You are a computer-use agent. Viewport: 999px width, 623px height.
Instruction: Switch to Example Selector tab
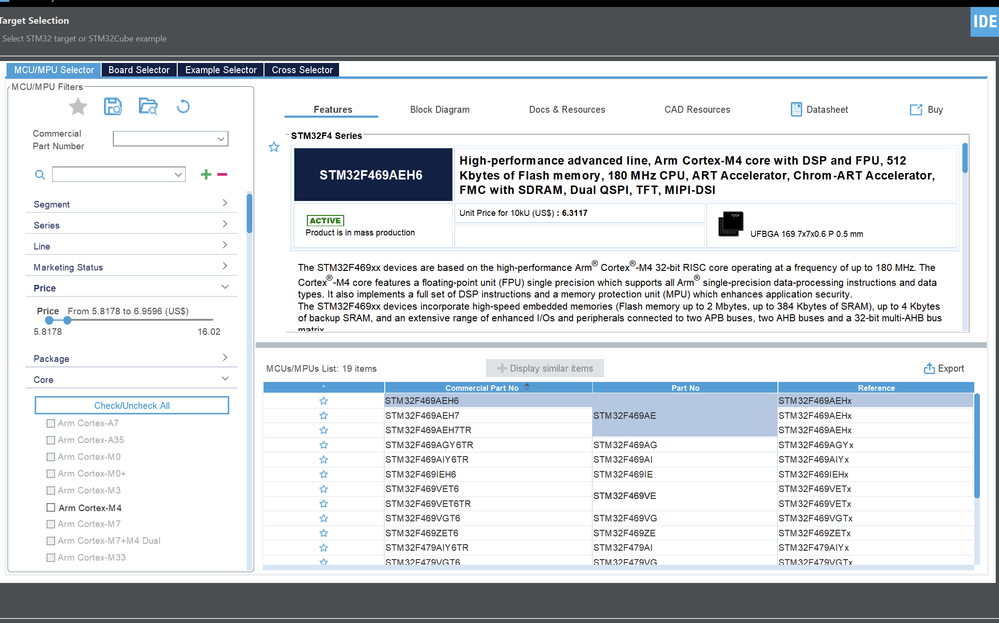pyautogui.click(x=220, y=69)
